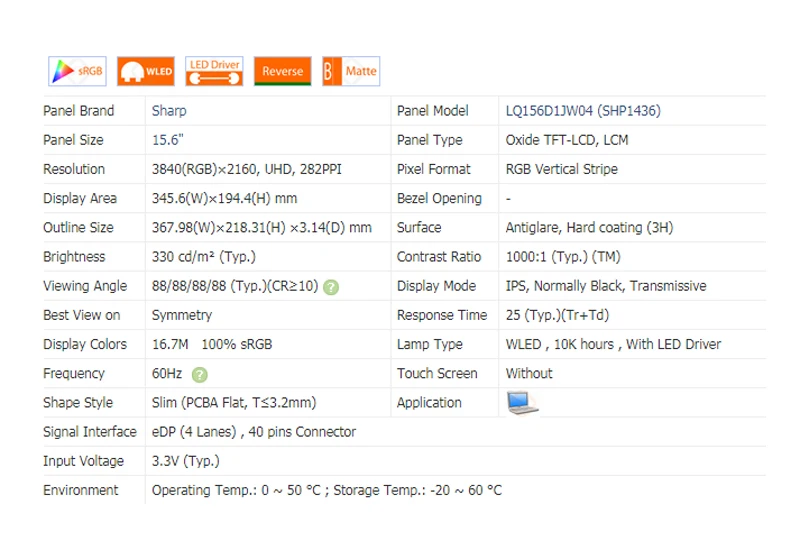800x550 pixels.
Task: Select the Surface label
Action: (x=419, y=227)
